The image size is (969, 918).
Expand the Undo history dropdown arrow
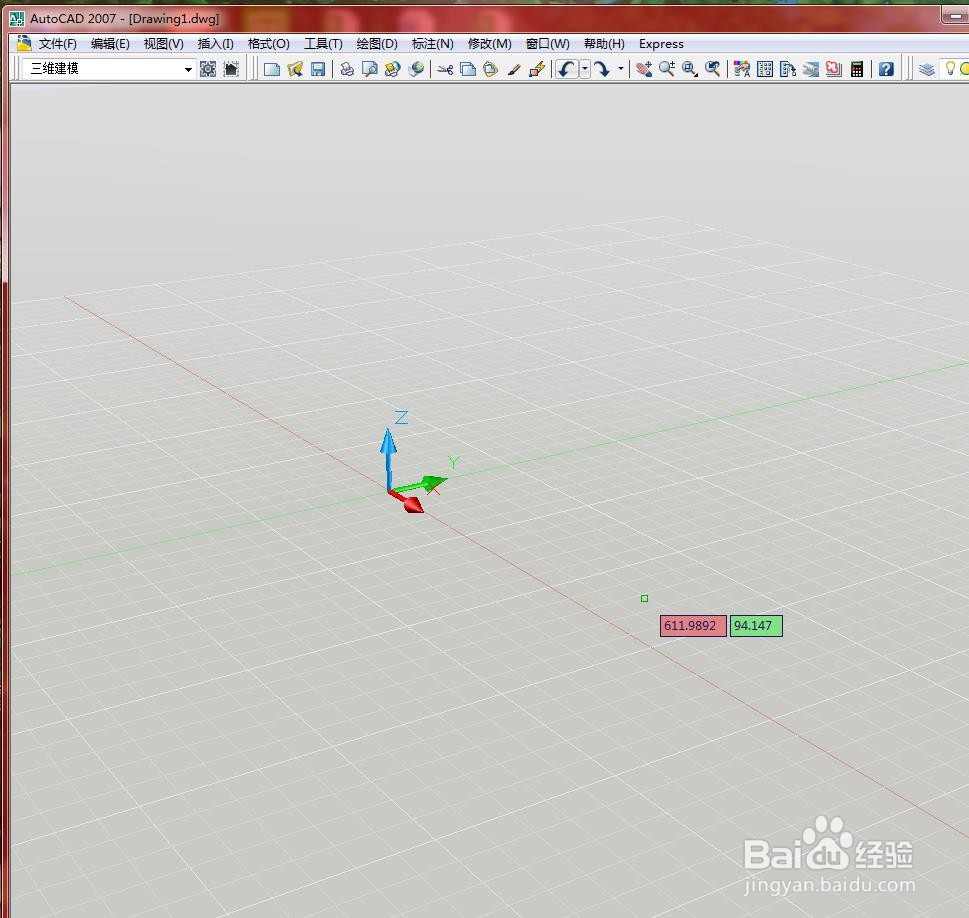[x=585, y=69]
